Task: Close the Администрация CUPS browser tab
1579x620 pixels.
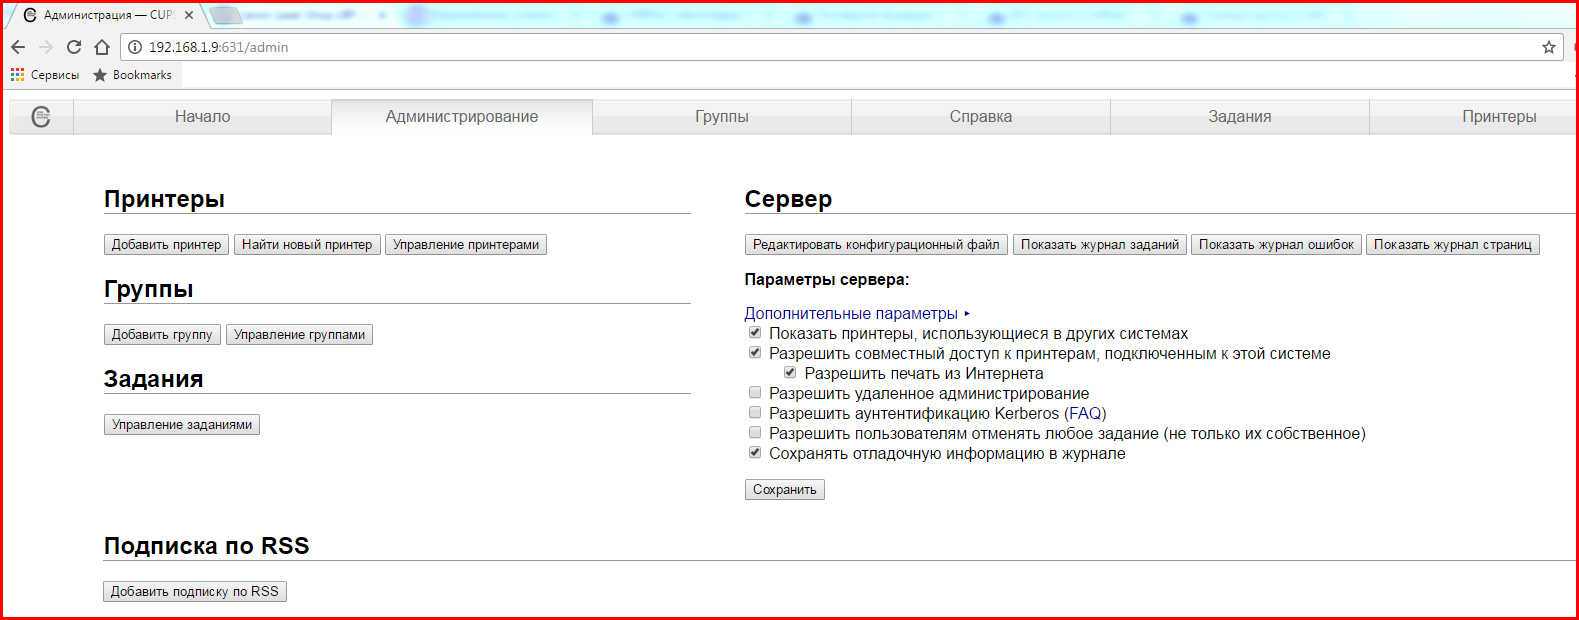Action: 189,15
